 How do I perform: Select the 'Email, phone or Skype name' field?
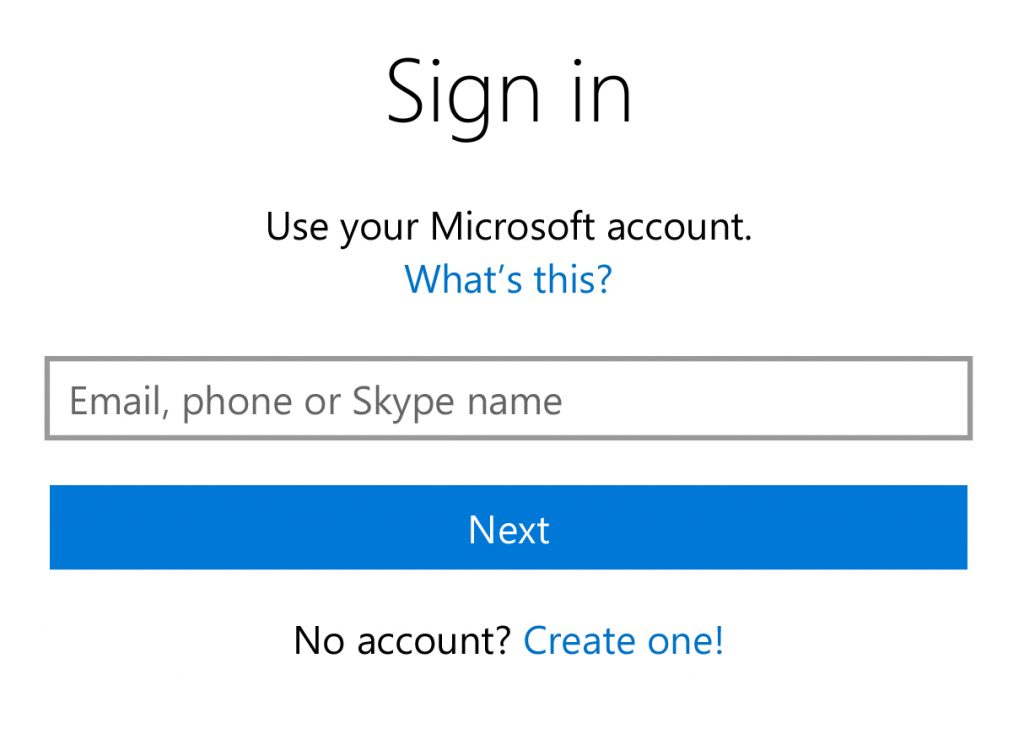pos(510,399)
